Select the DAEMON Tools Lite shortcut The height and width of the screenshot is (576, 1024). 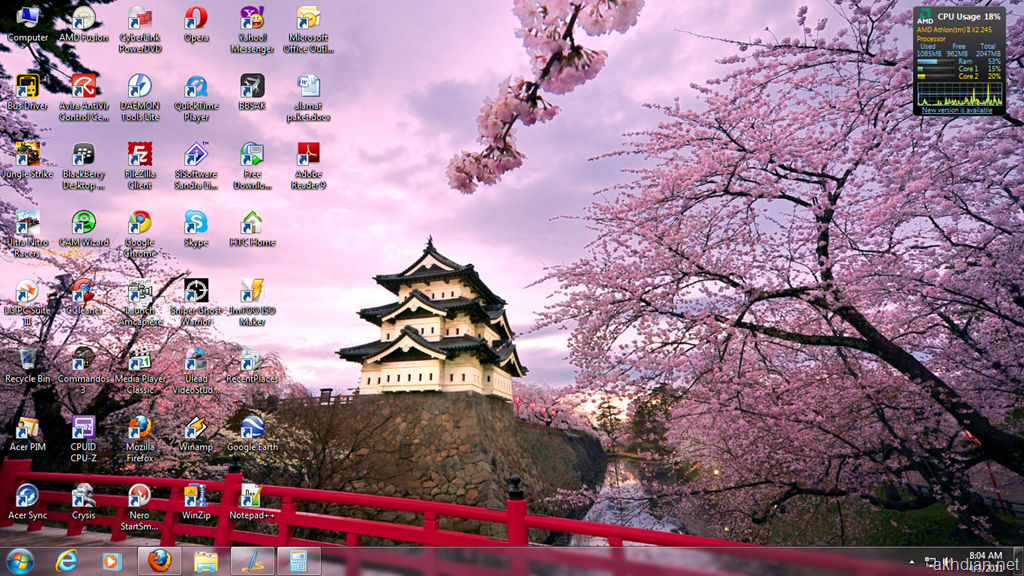(x=140, y=87)
